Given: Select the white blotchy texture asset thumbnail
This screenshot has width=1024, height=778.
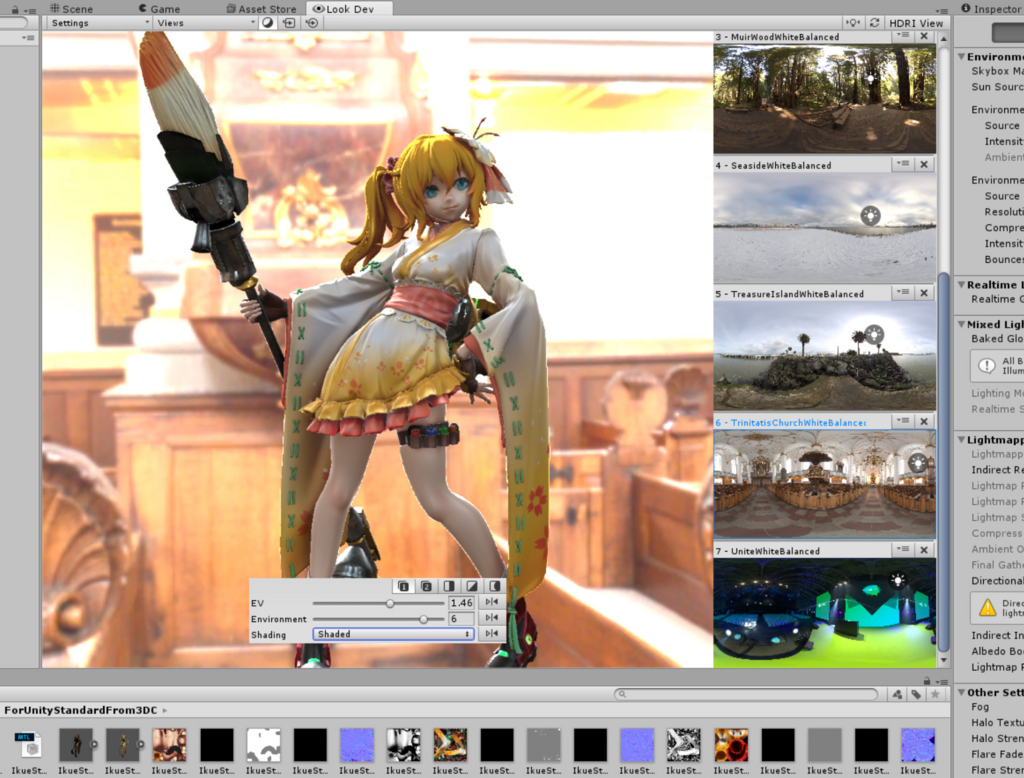Looking at the screenshot, I should (x=263, y=745).
